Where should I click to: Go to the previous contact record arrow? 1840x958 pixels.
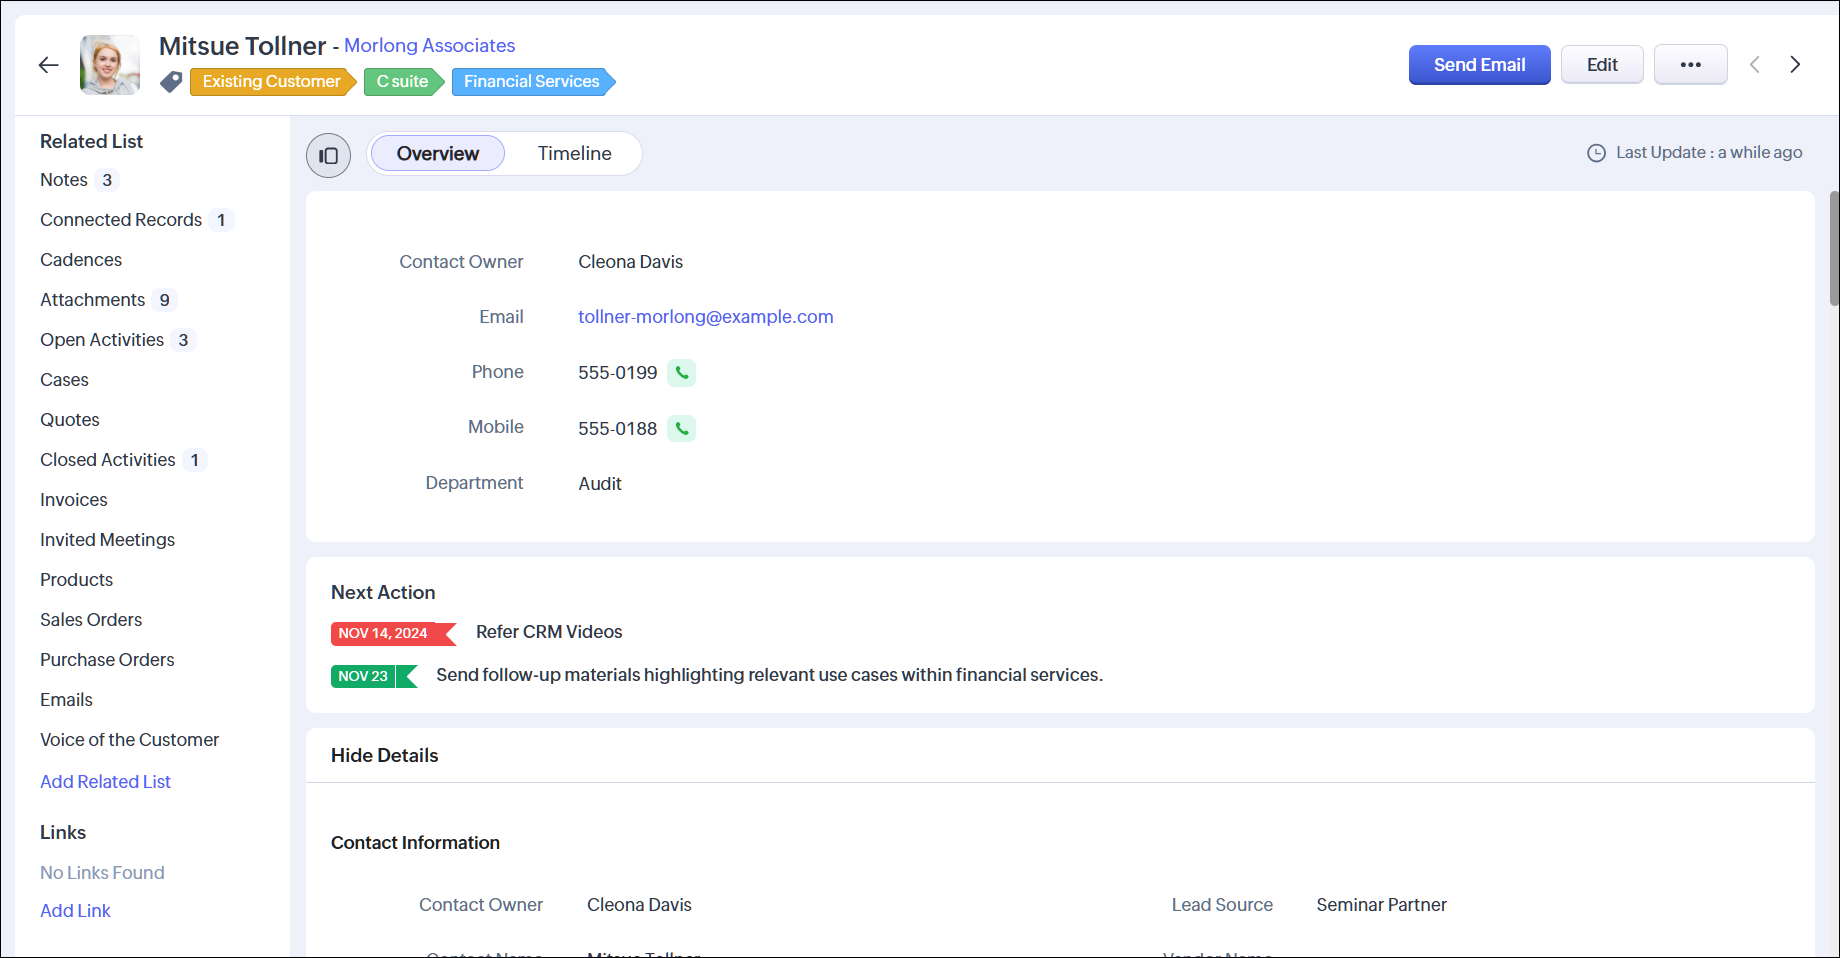pos(1754,65)
